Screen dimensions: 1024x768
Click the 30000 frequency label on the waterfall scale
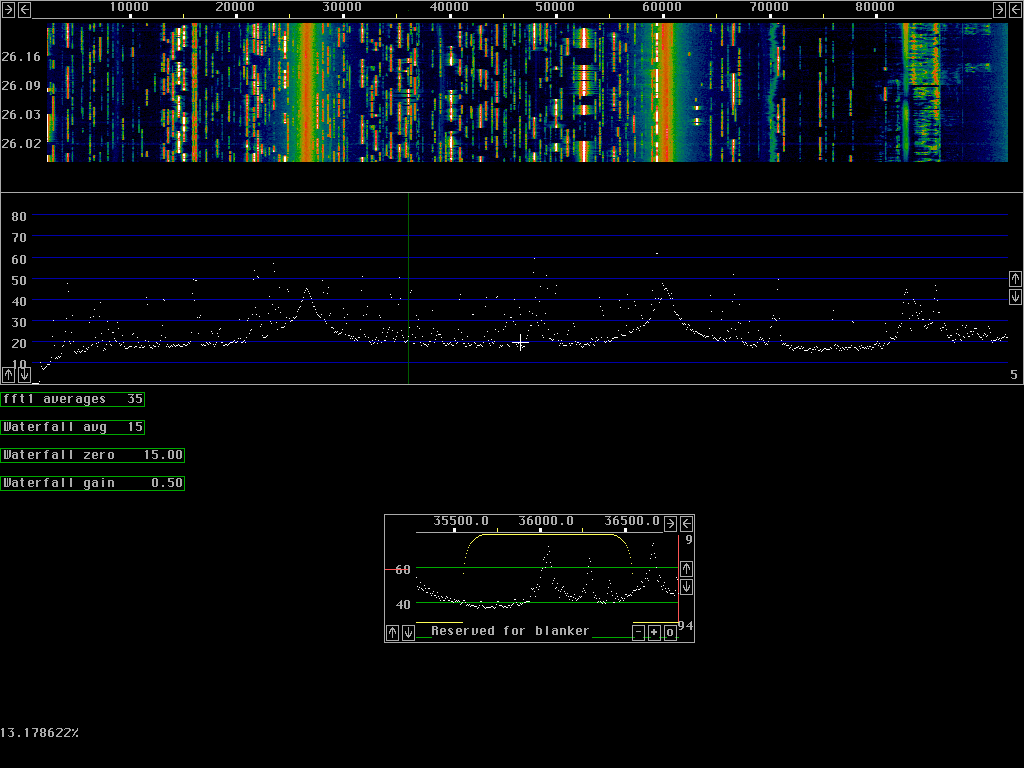[x=342, y=7]
